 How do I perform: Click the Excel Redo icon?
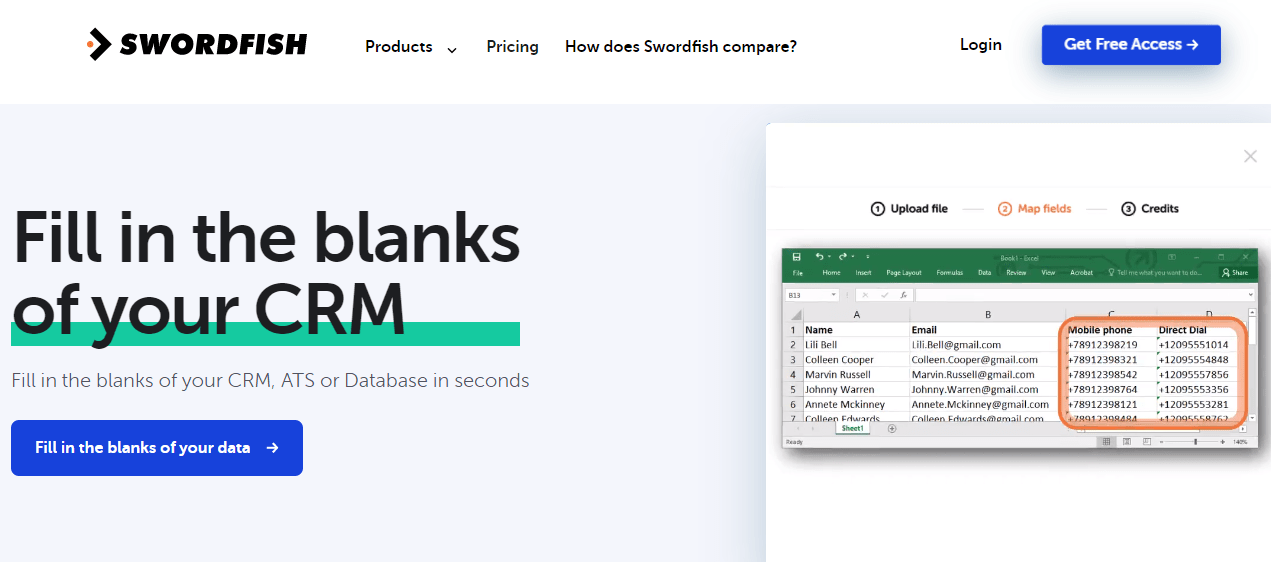pos(842,257)
